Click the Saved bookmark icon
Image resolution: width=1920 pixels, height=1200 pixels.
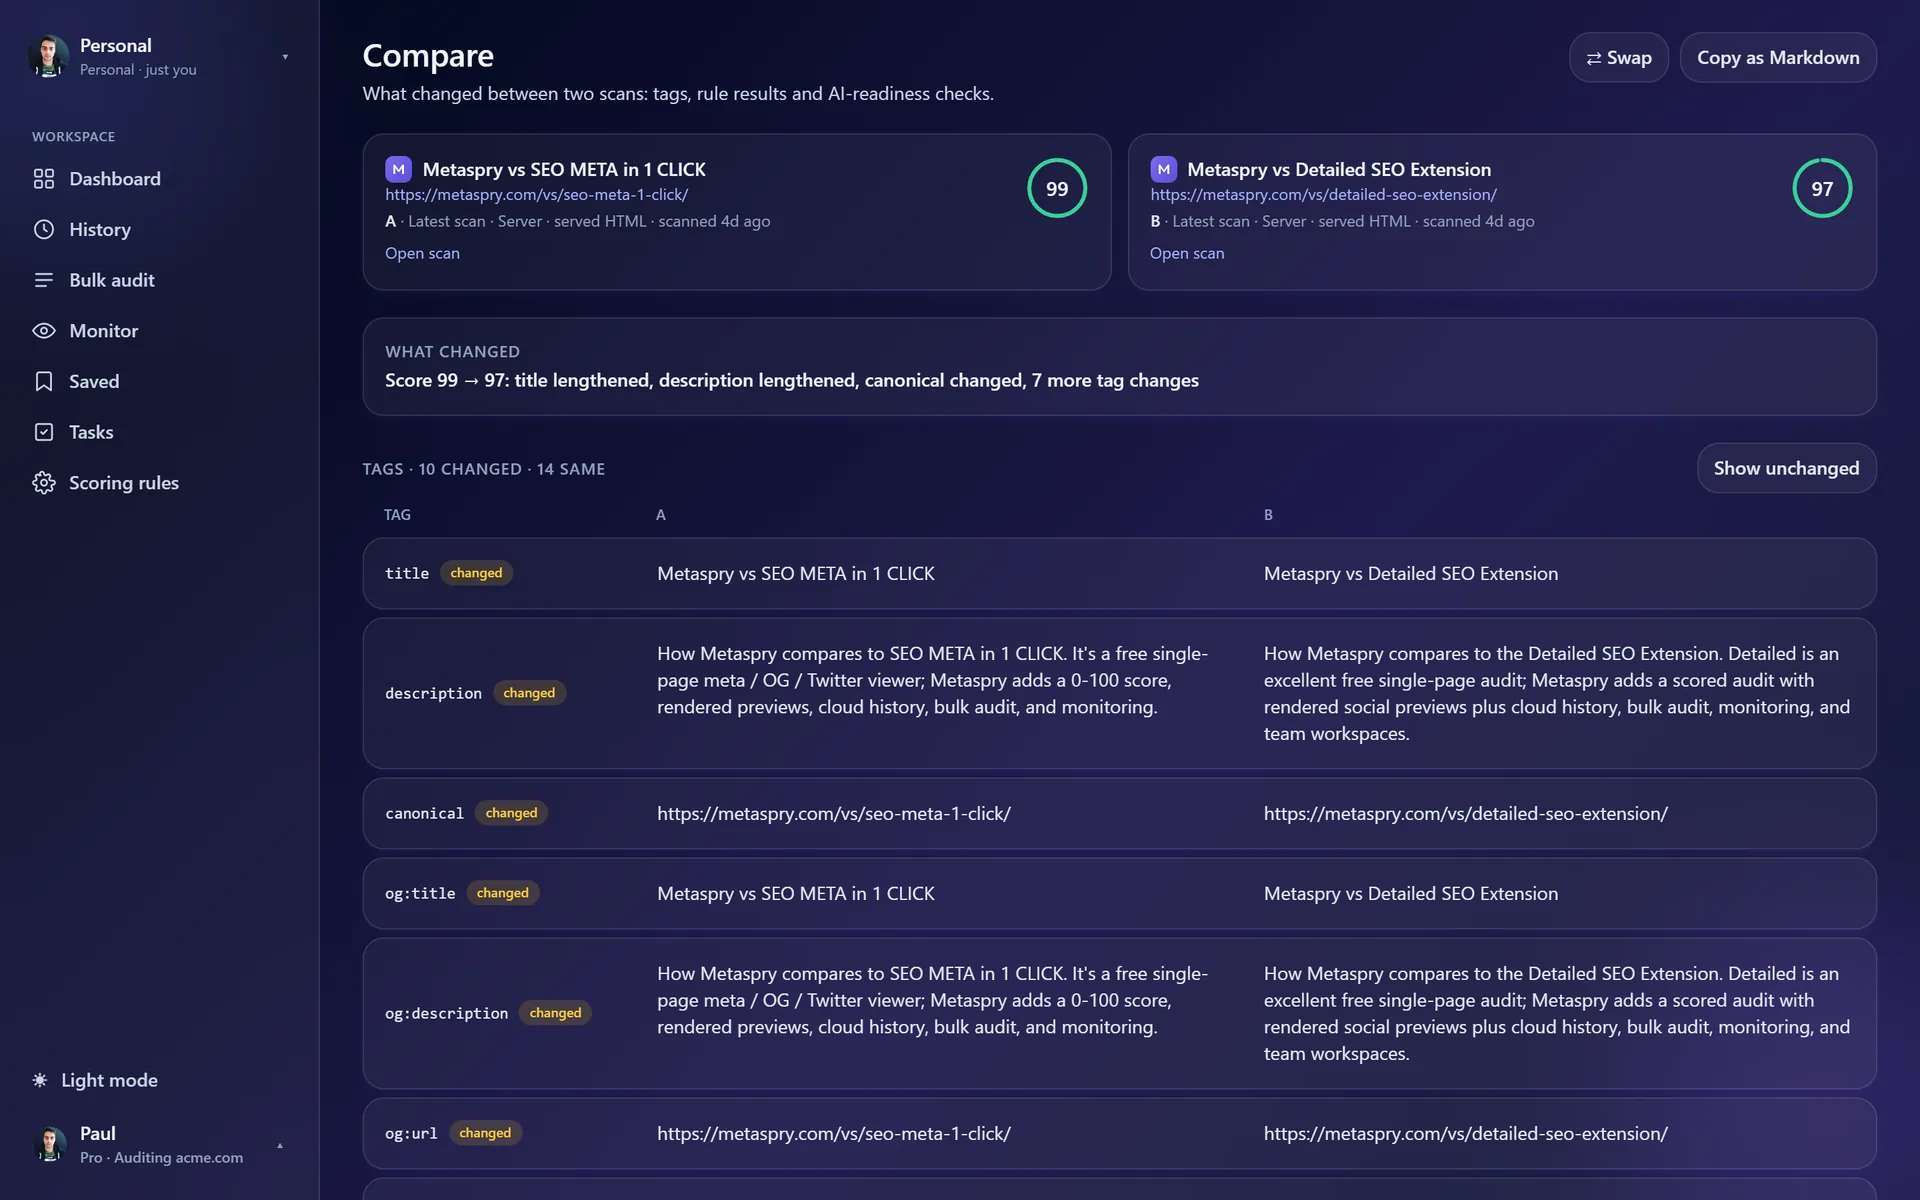point(44,381)
